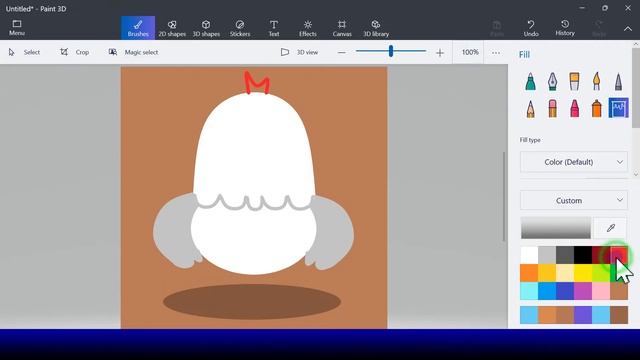Click the canvas vertical scrollbar
Image resolution: width=640 pixels, height=360 pixels.
coord(504,196)
